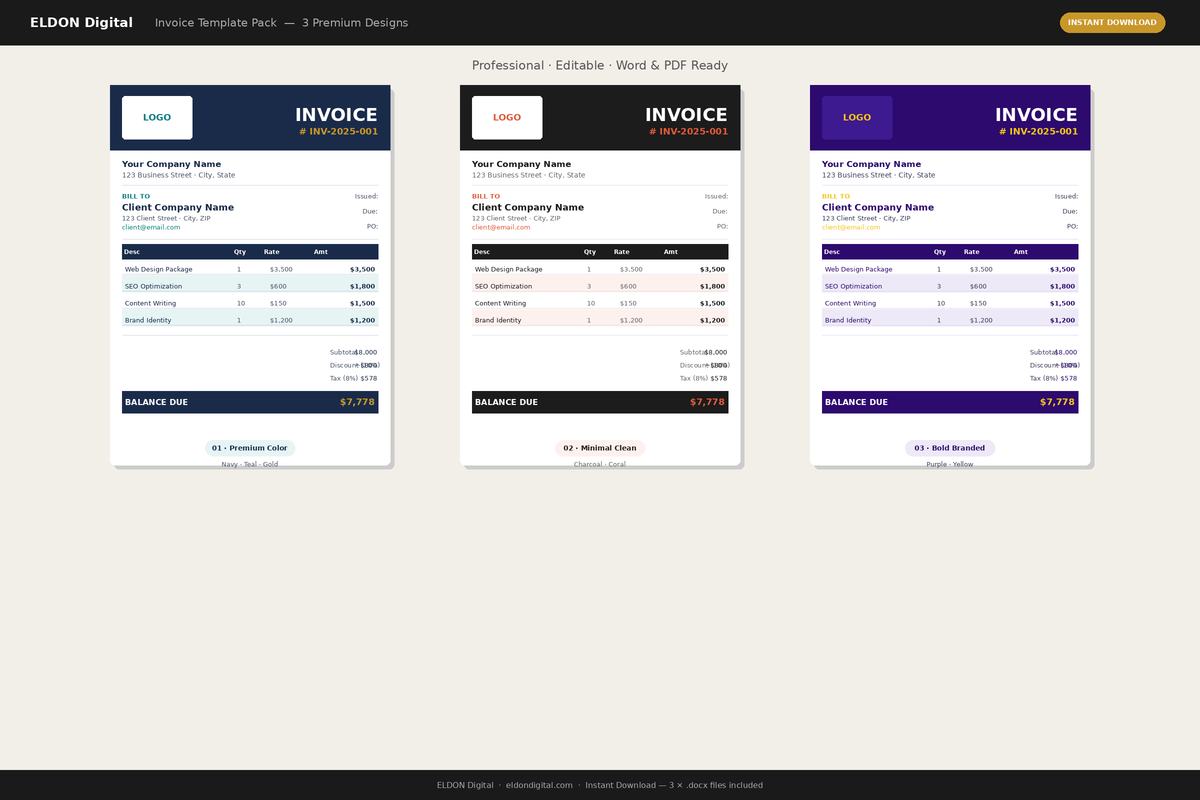Click the ELDON Digital brand name in header
Image resolution: width=1200 pixels, height=800 pixels.
pos(81,22)
